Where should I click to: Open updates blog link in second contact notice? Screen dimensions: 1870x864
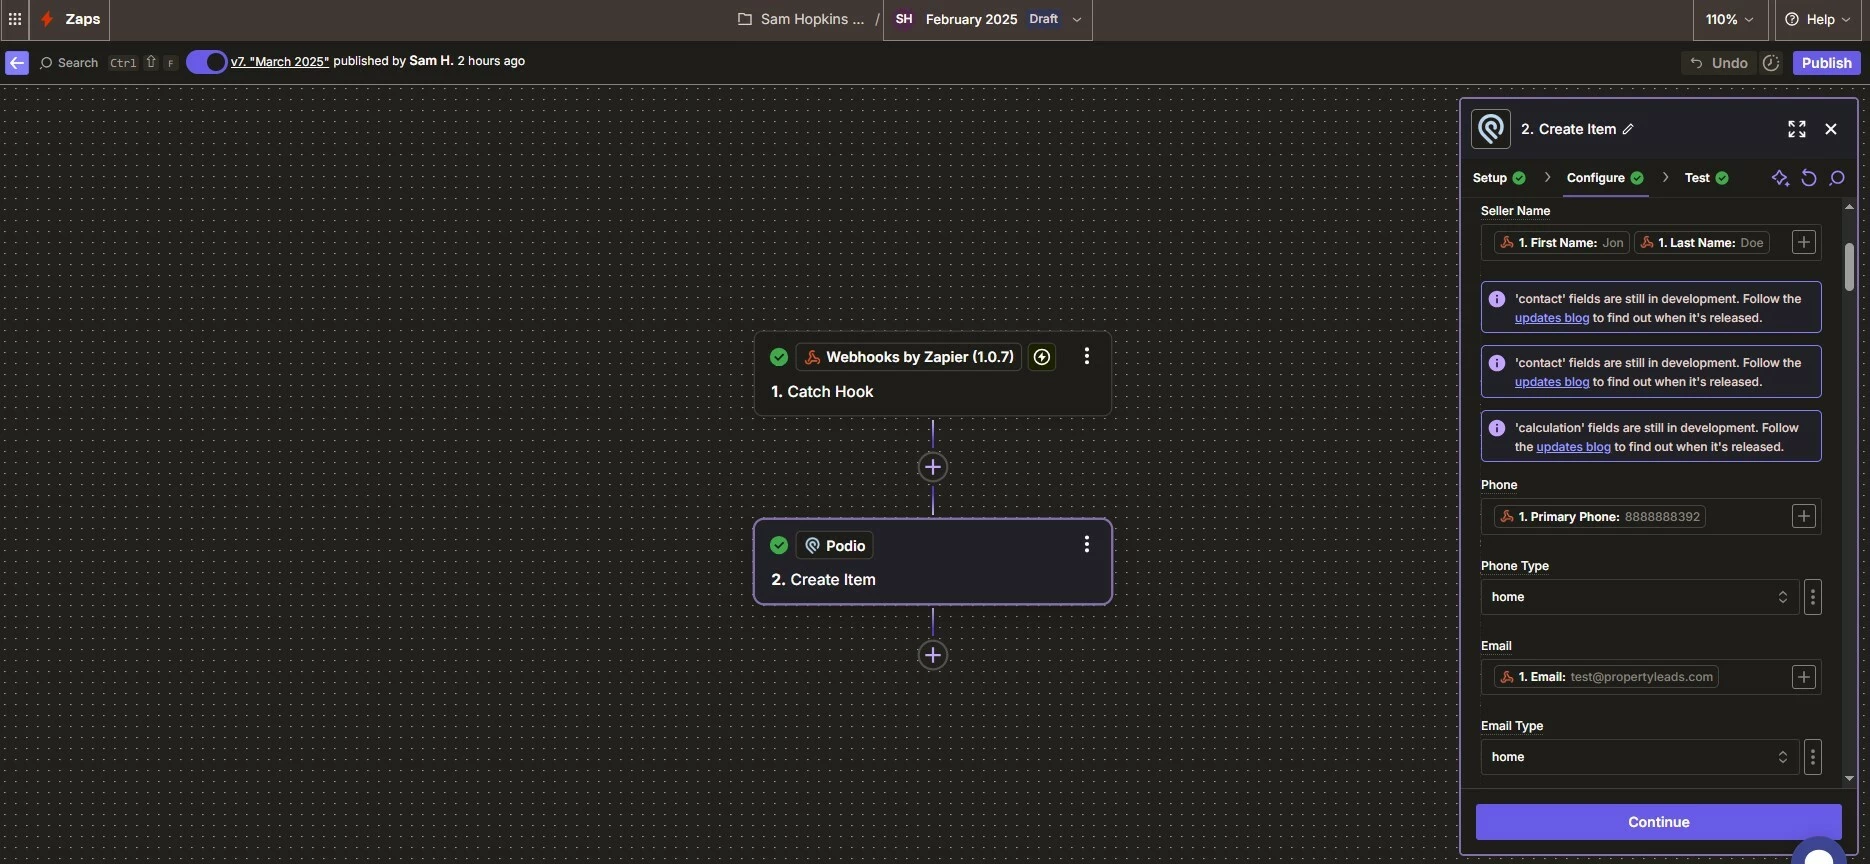[1551, 382]
